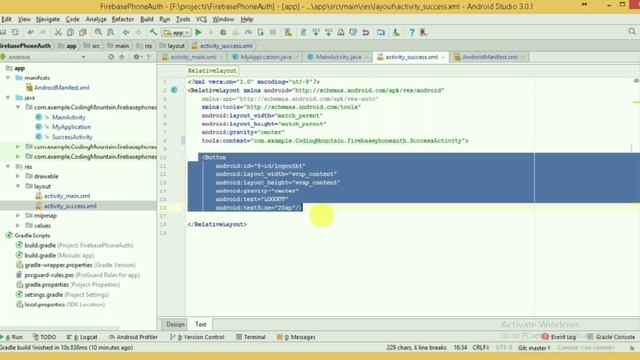The height and width of the screenshot is (360, 640).
Task: Click the Undo arrow in the toolbar
Action: click(x=31, y=32)
